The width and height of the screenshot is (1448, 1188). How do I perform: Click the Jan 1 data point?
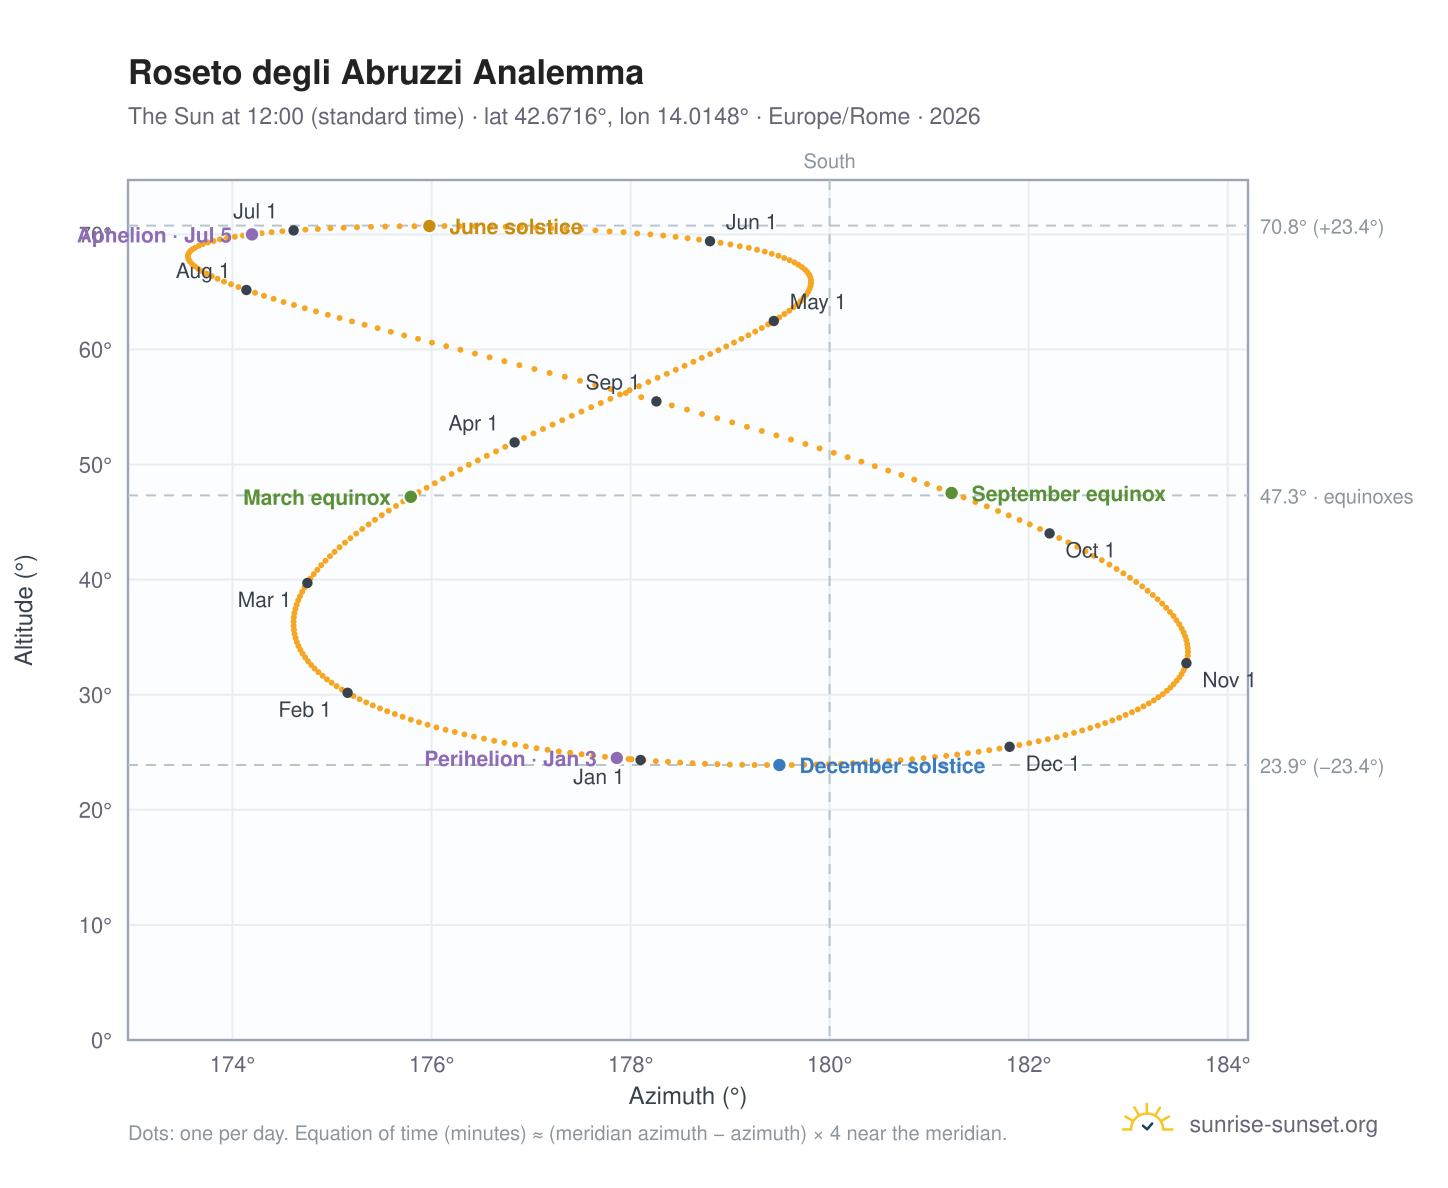click(x=640, y=760)
